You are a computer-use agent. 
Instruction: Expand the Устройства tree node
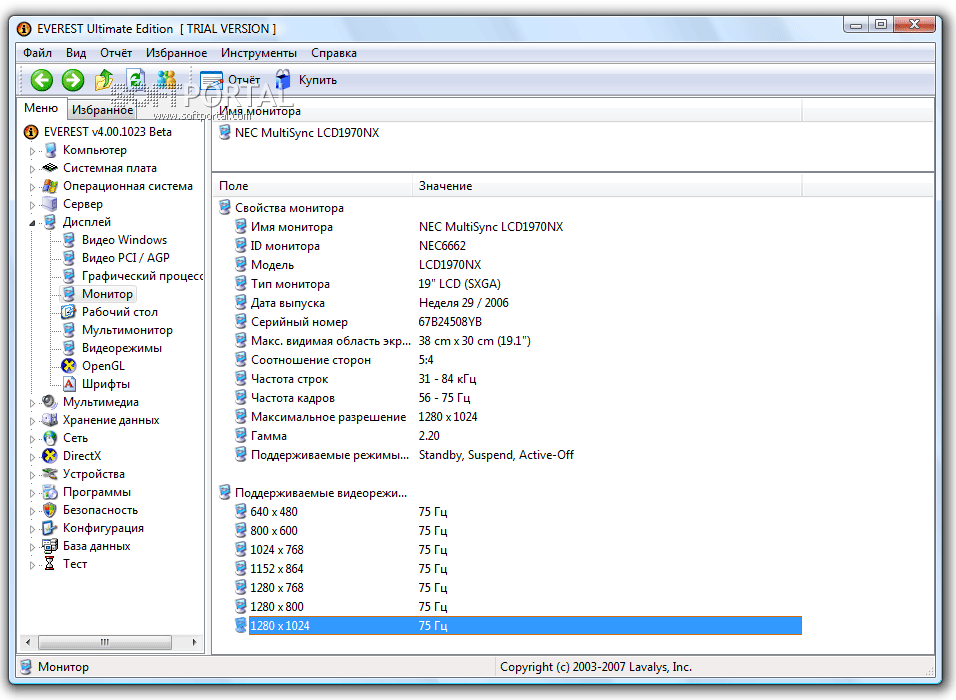coord(33,475)
